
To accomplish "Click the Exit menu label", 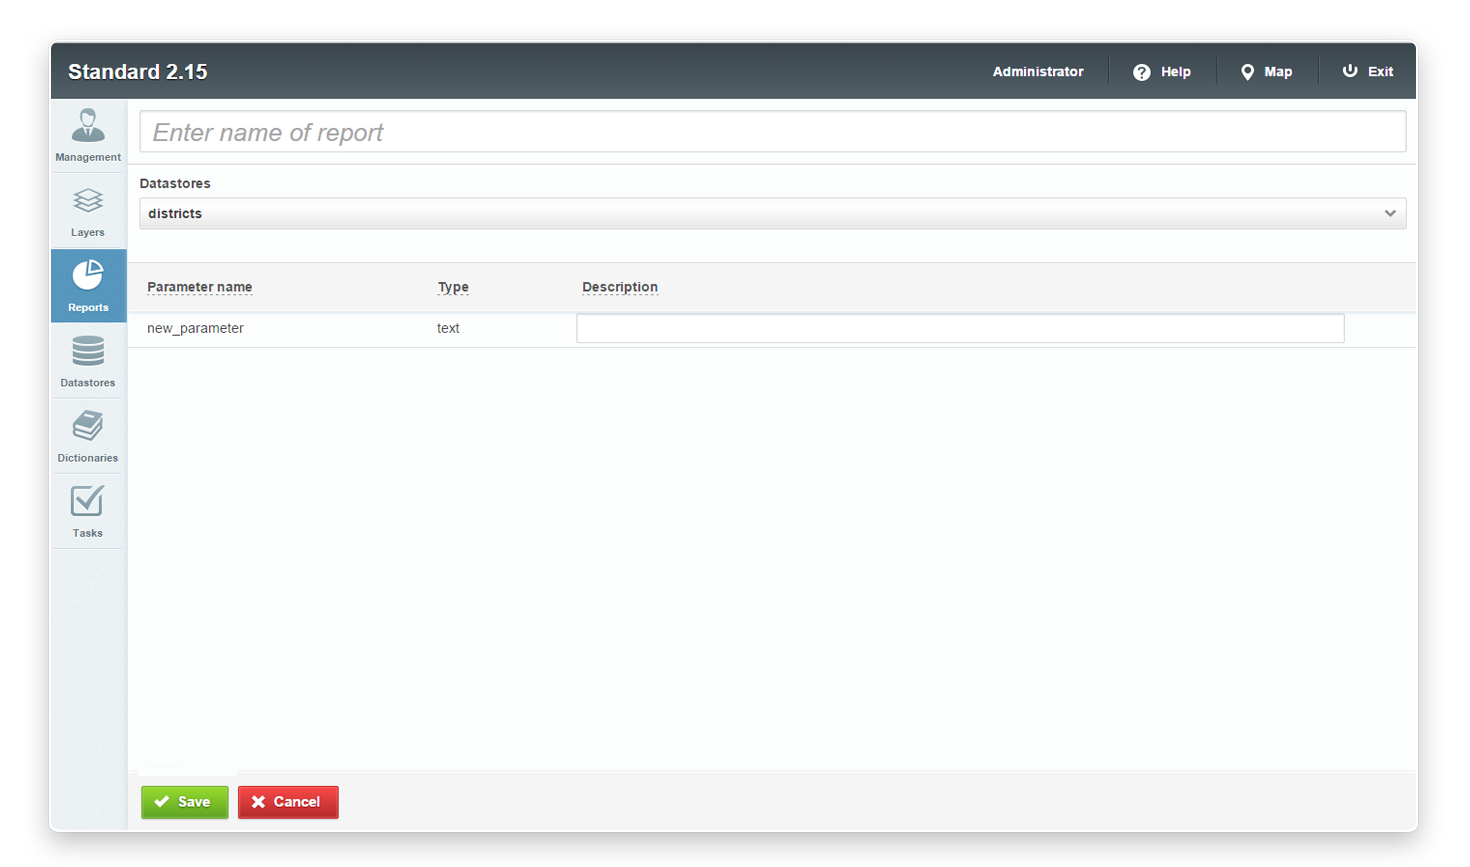I will (1380, 72).
